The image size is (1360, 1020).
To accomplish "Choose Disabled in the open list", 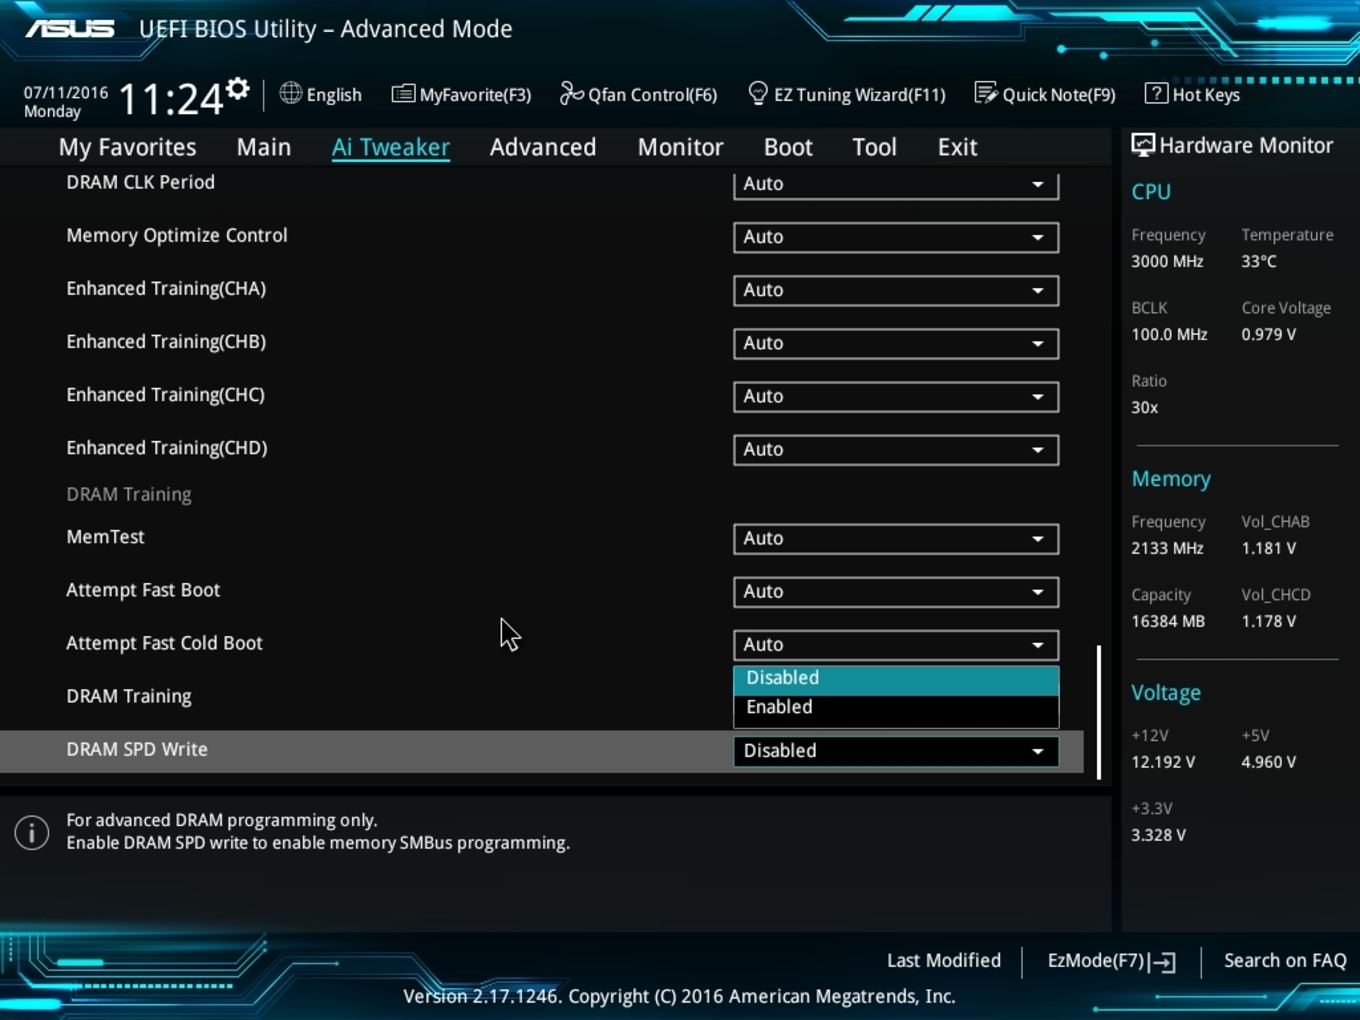I will click(896, 678).
